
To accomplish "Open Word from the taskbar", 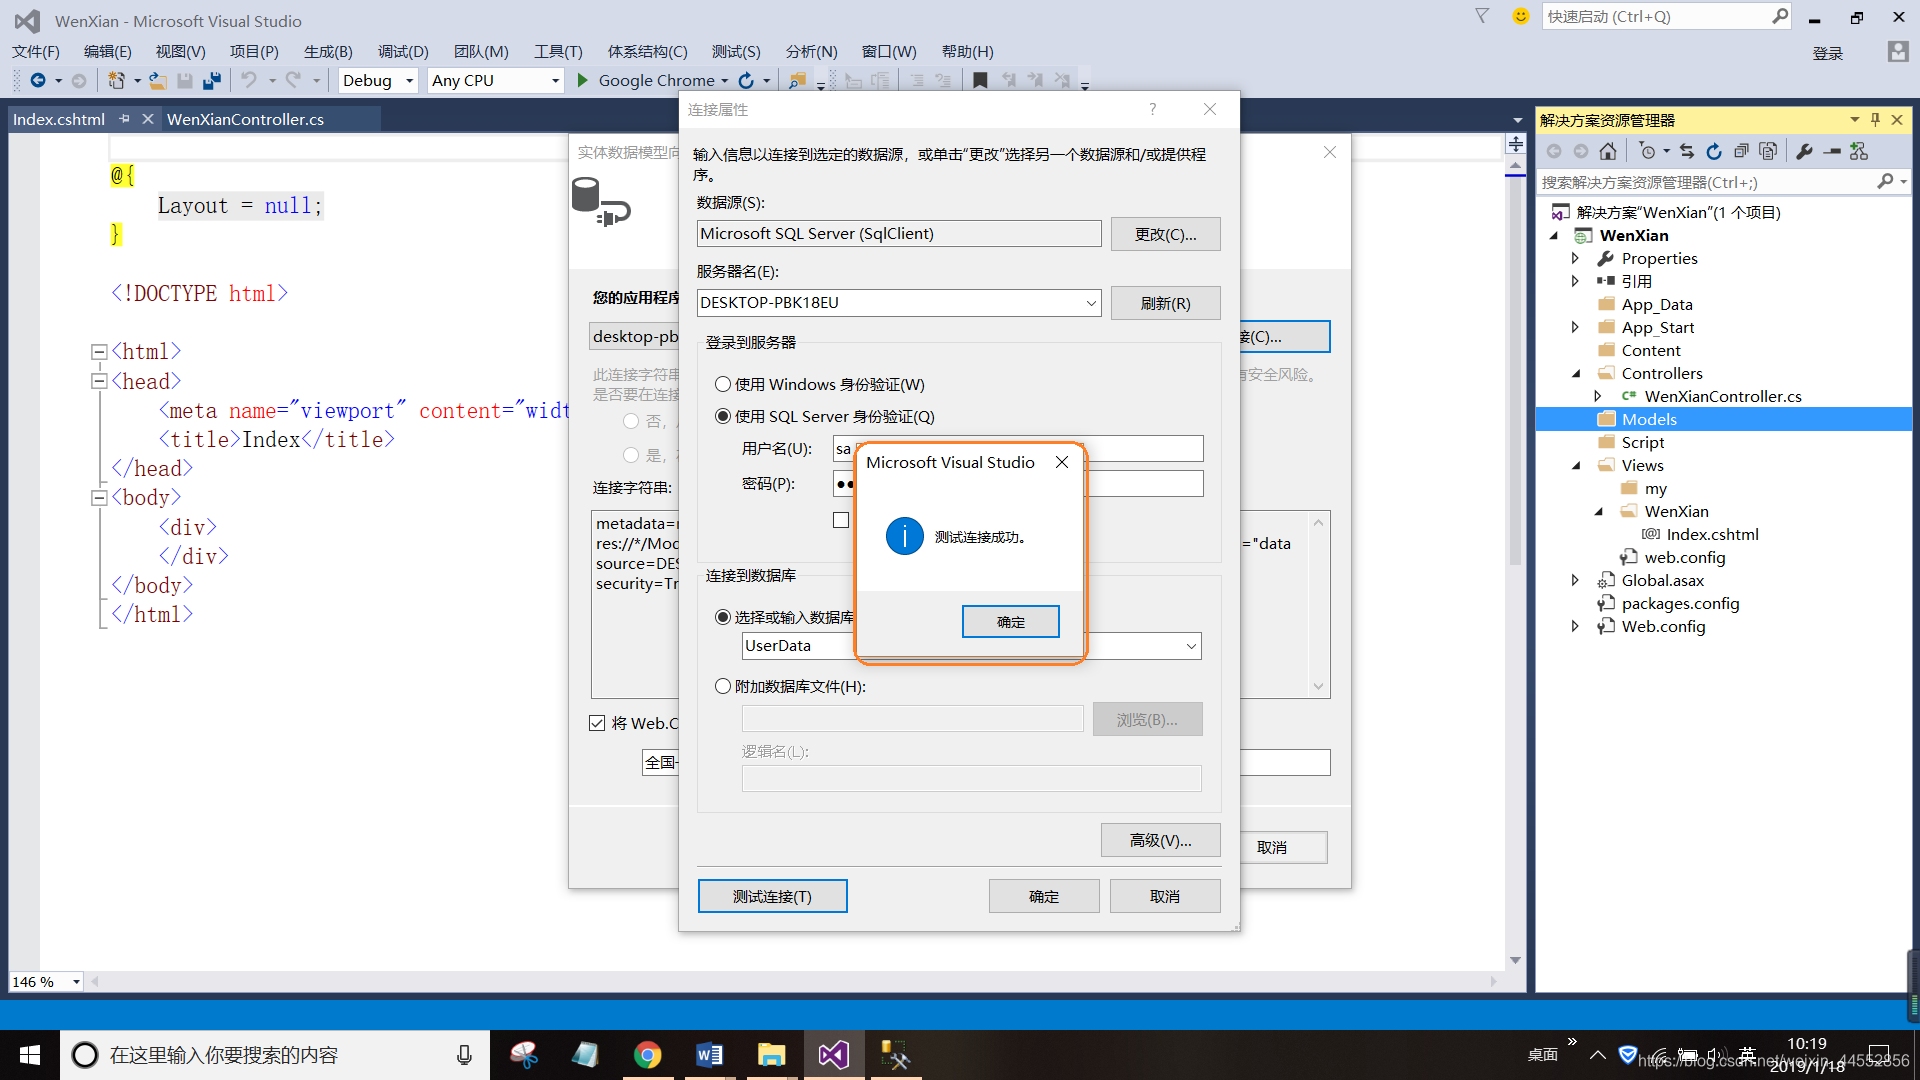I will pyautogui.click(x=710, y=1055).
